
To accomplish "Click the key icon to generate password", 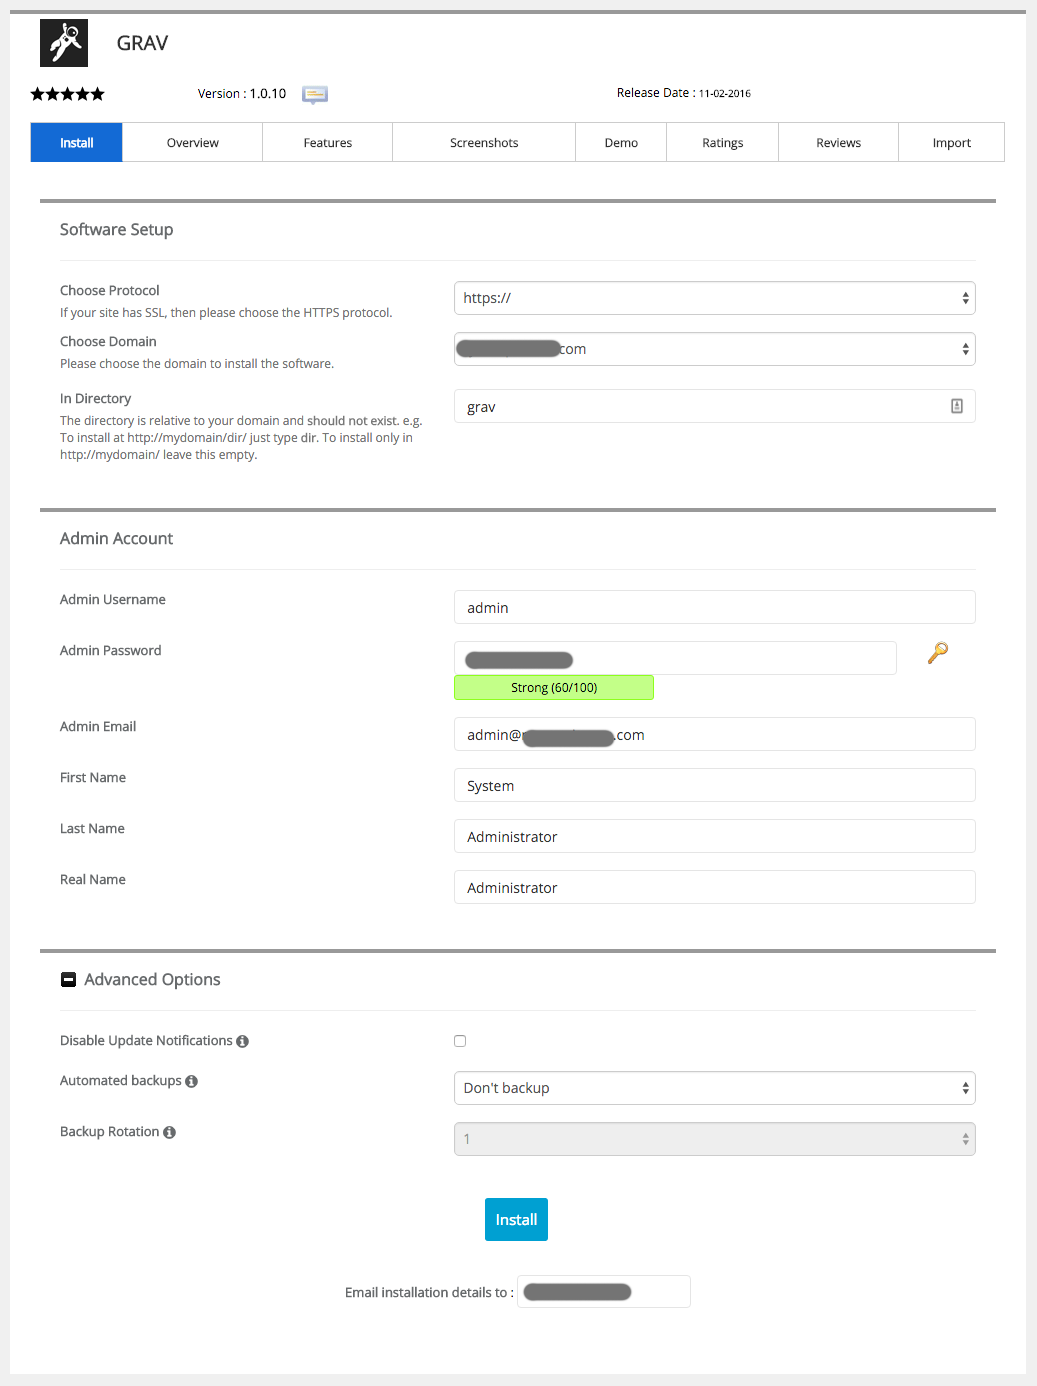I will click(937, 653).
